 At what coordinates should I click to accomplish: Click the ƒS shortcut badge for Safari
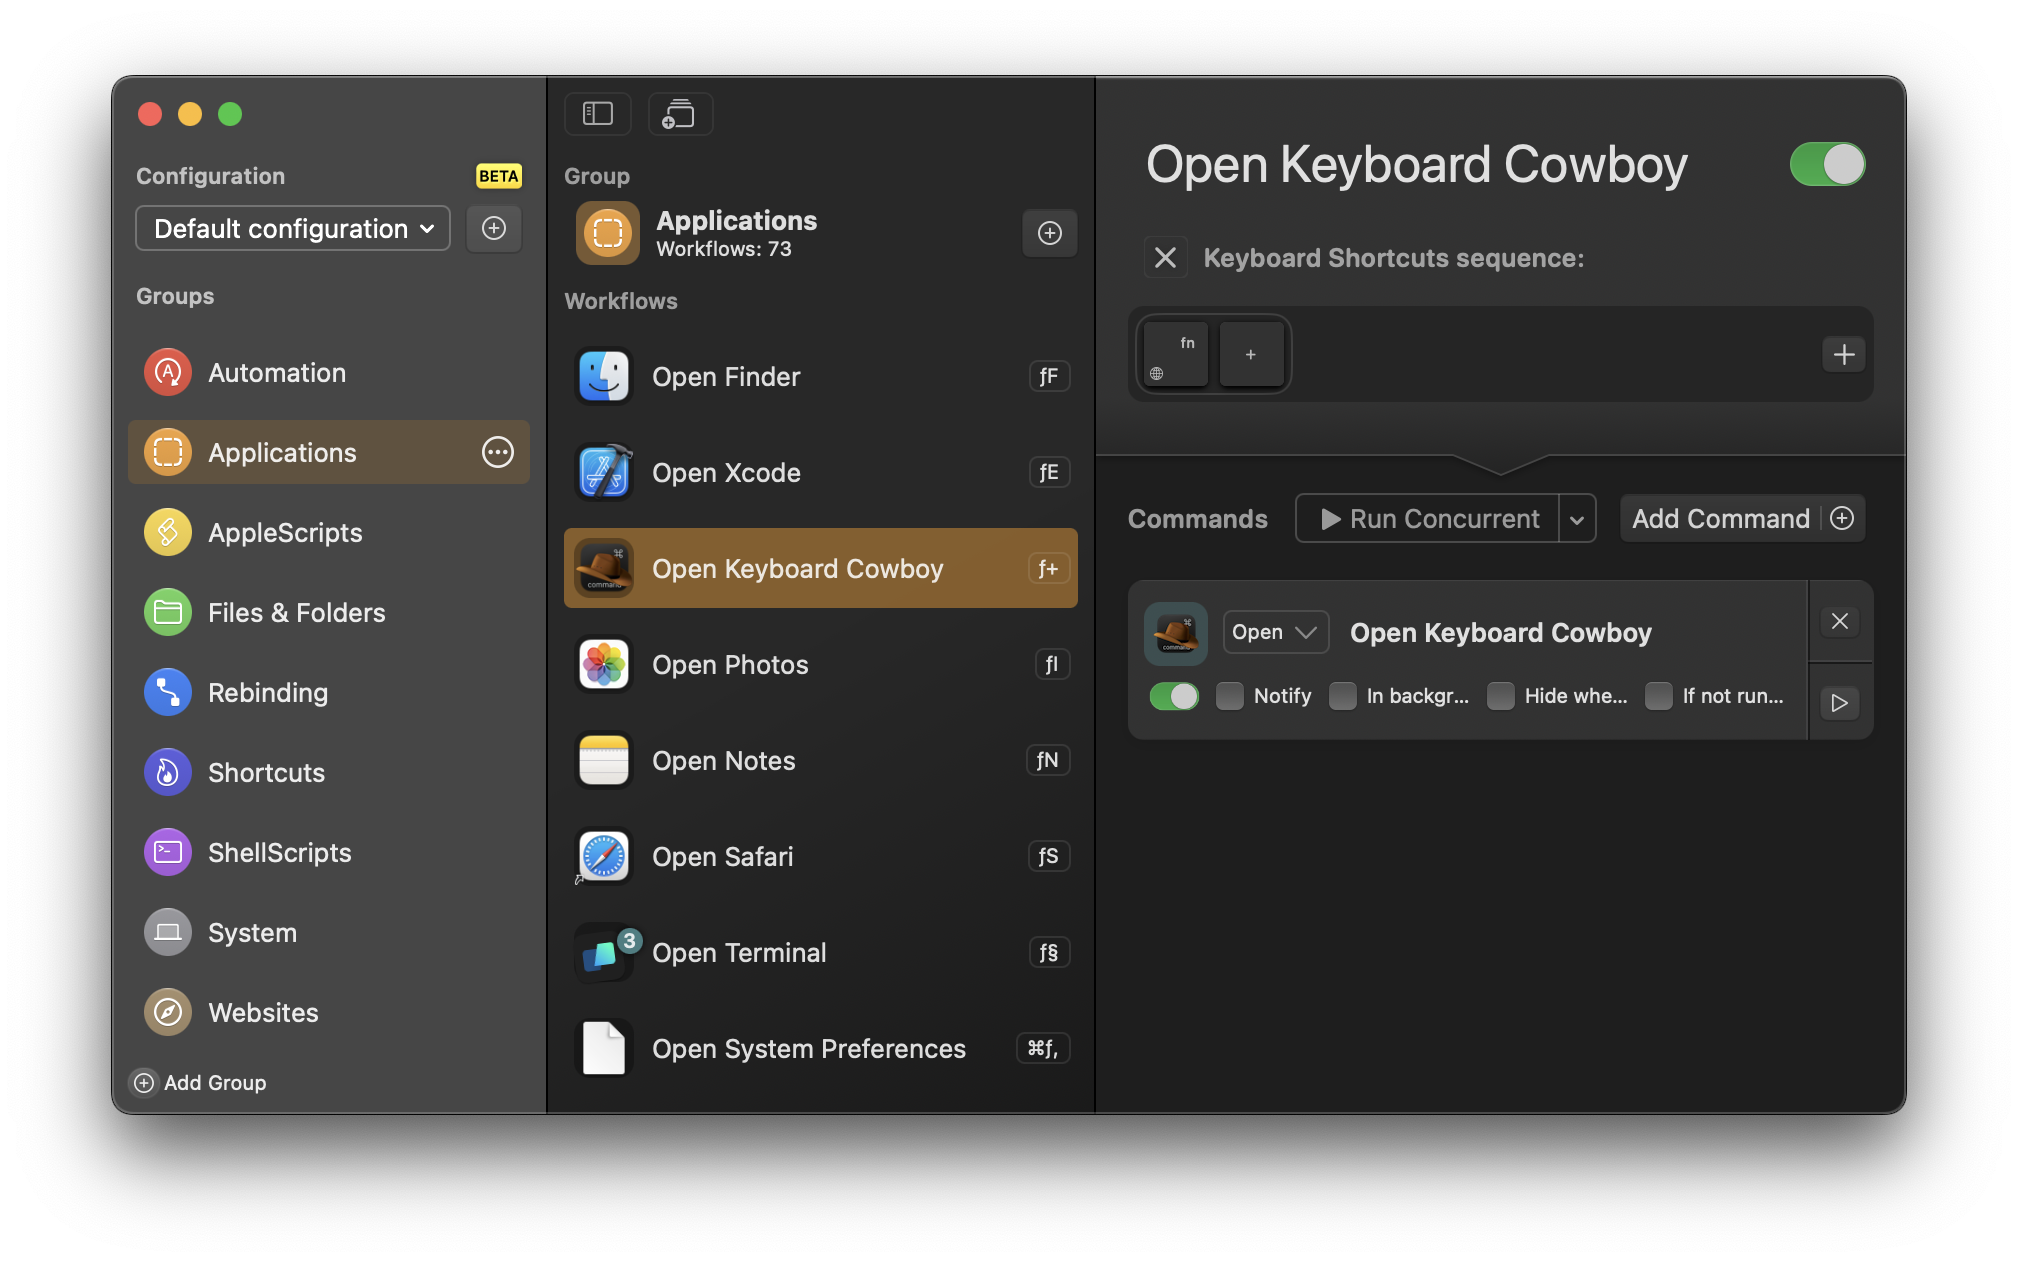(x=1049, y=856)
